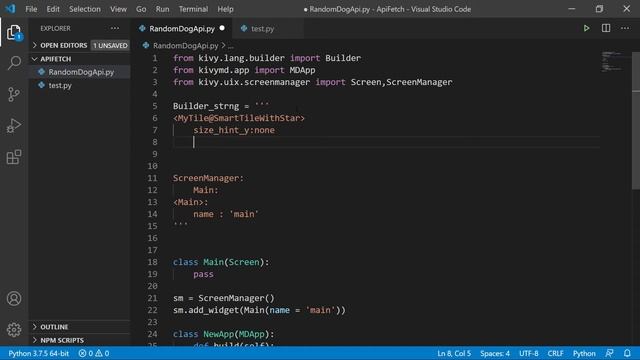The height and width of the screenshot is (360, 640).
Task: Open the Source Control view icon
Action: [x=14, y=94]
